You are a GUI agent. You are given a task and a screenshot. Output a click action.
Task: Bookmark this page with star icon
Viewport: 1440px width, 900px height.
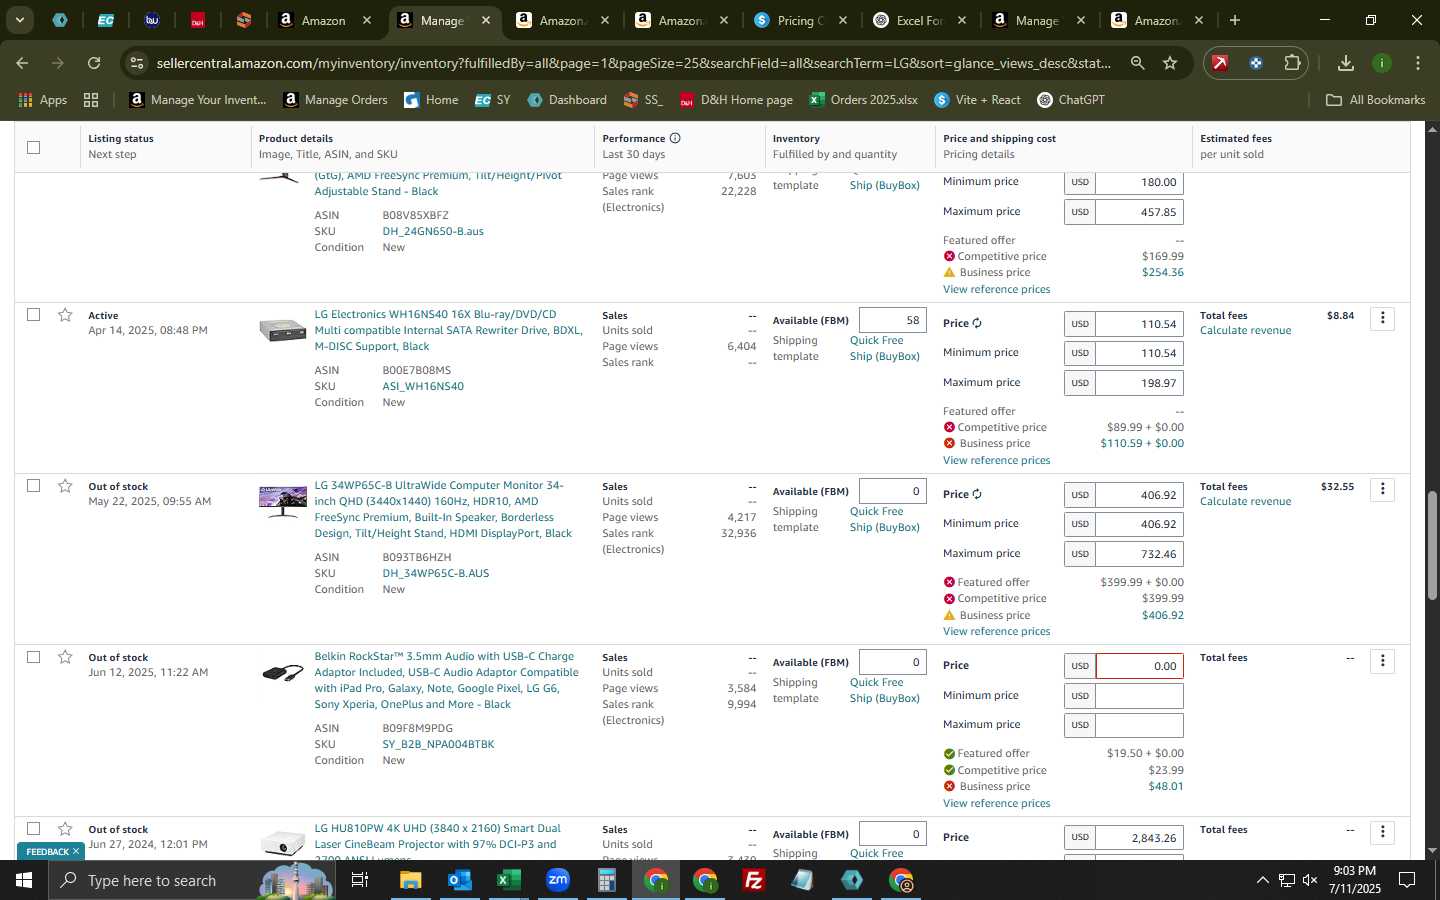[x=1170, y=63]
